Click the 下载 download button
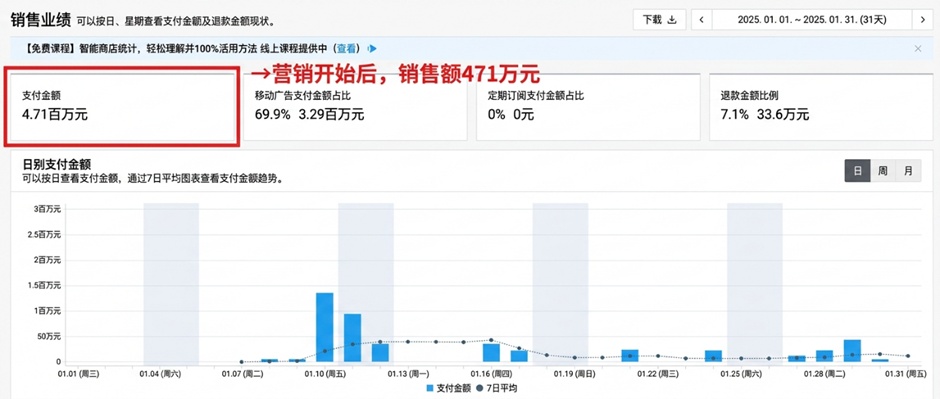 pyautogui.click(x=659, y=19)
